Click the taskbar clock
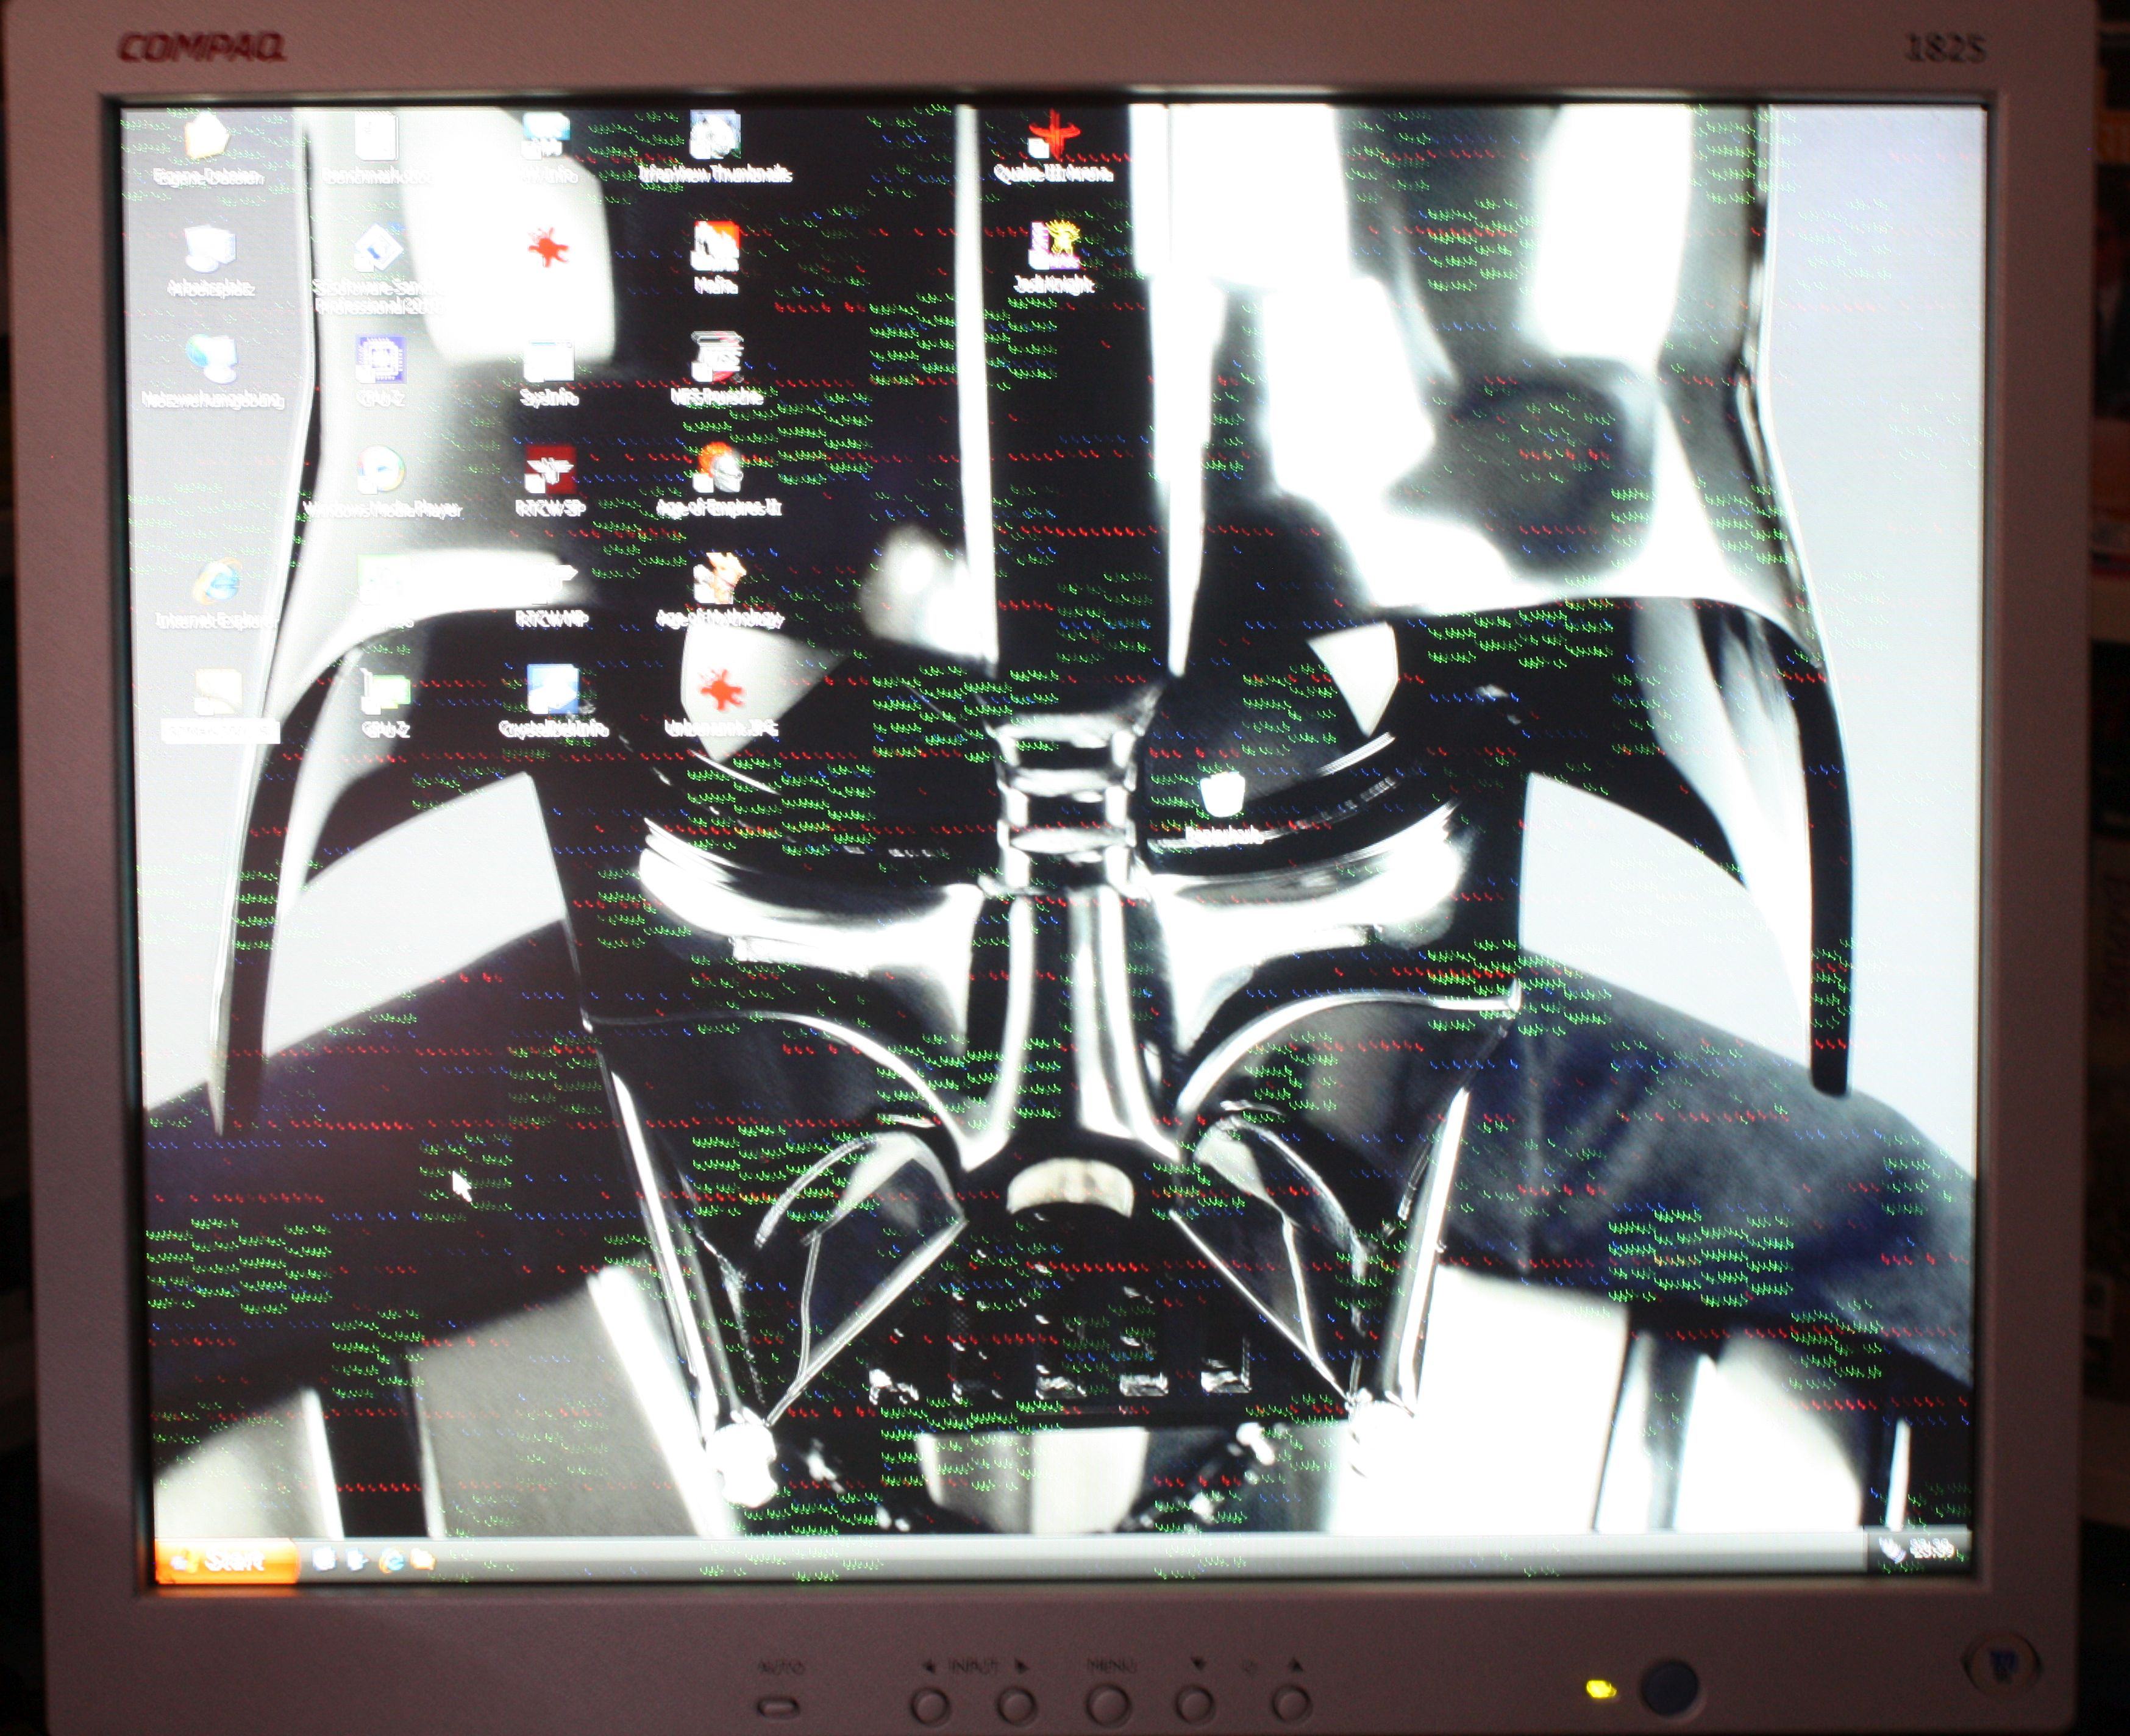The height and width of the screenshot is (1736, 2130). pyautogui.click(x=1931, y=1549)
